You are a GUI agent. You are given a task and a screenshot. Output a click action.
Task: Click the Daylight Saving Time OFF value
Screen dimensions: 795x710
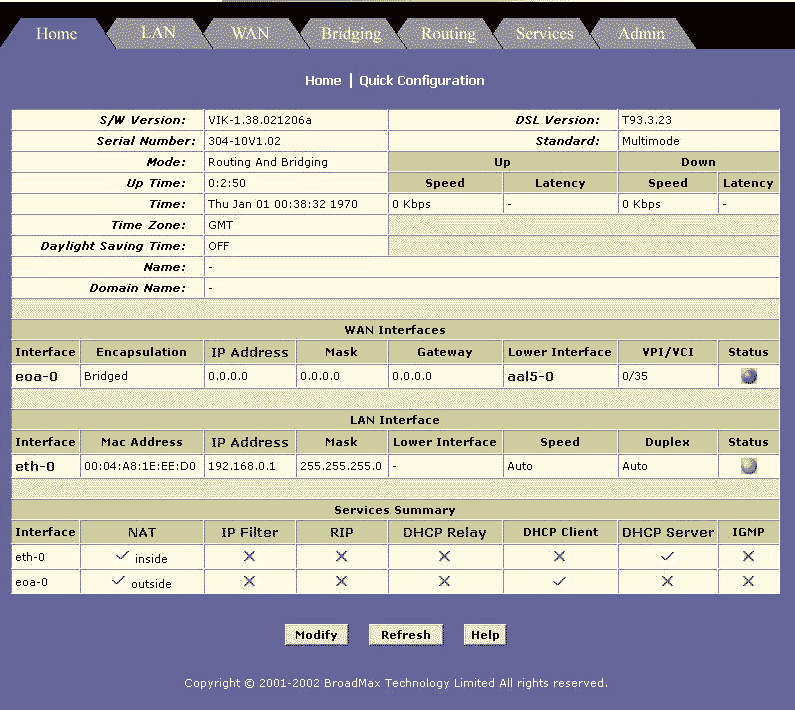pos(219,246)
